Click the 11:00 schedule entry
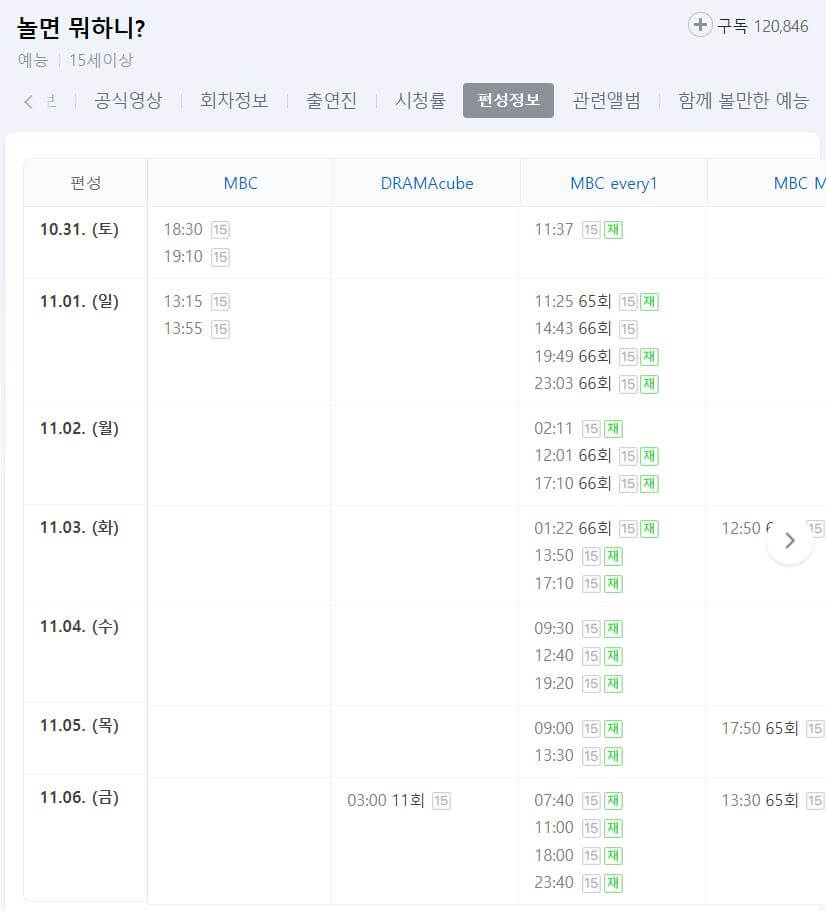 [579, 827]
